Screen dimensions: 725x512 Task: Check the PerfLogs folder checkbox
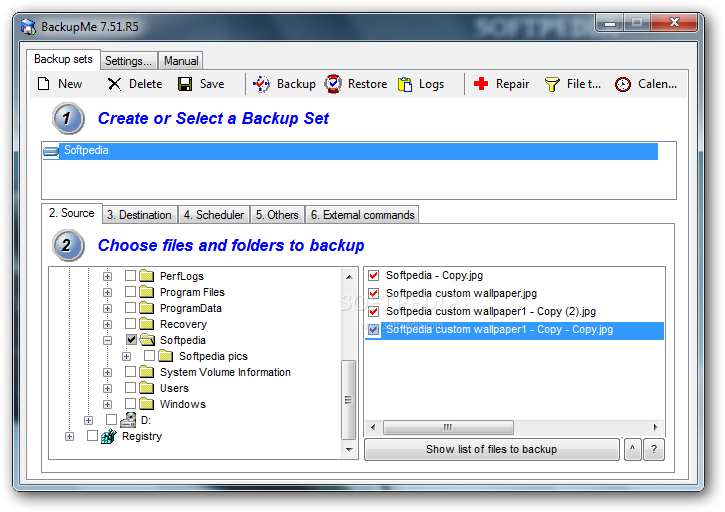coord(130,276)
